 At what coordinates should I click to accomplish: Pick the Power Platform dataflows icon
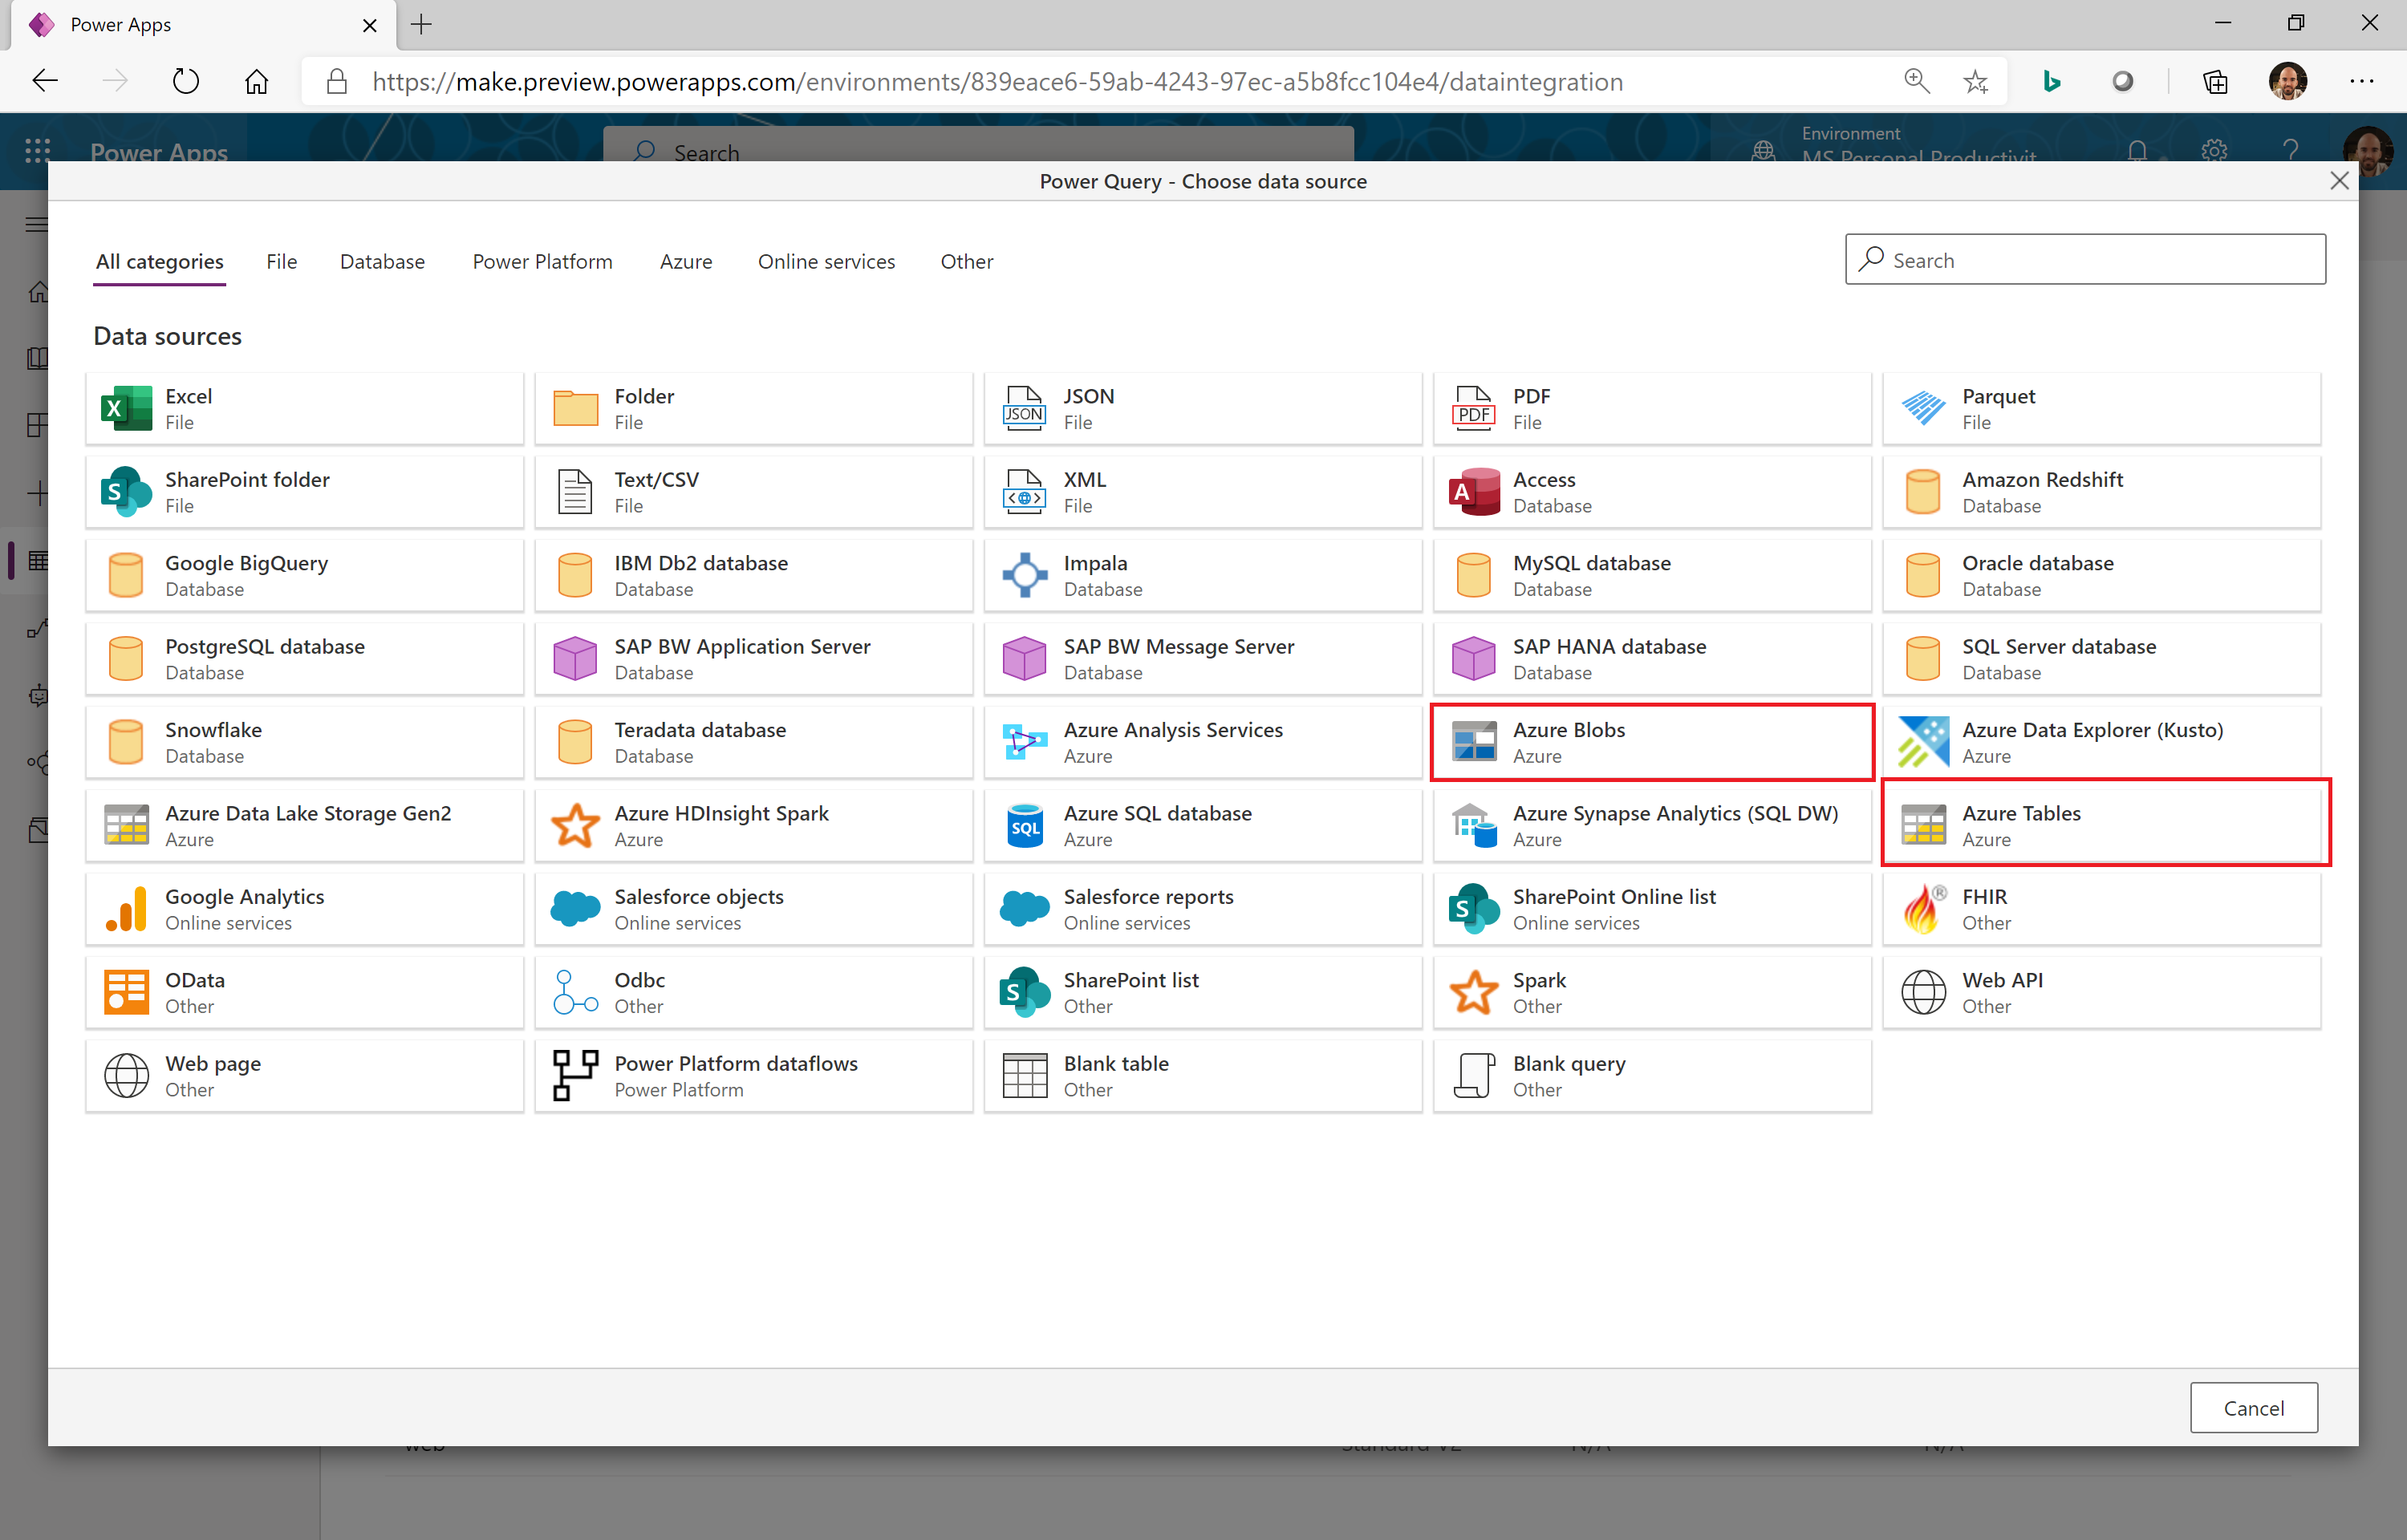(576, 1075)
